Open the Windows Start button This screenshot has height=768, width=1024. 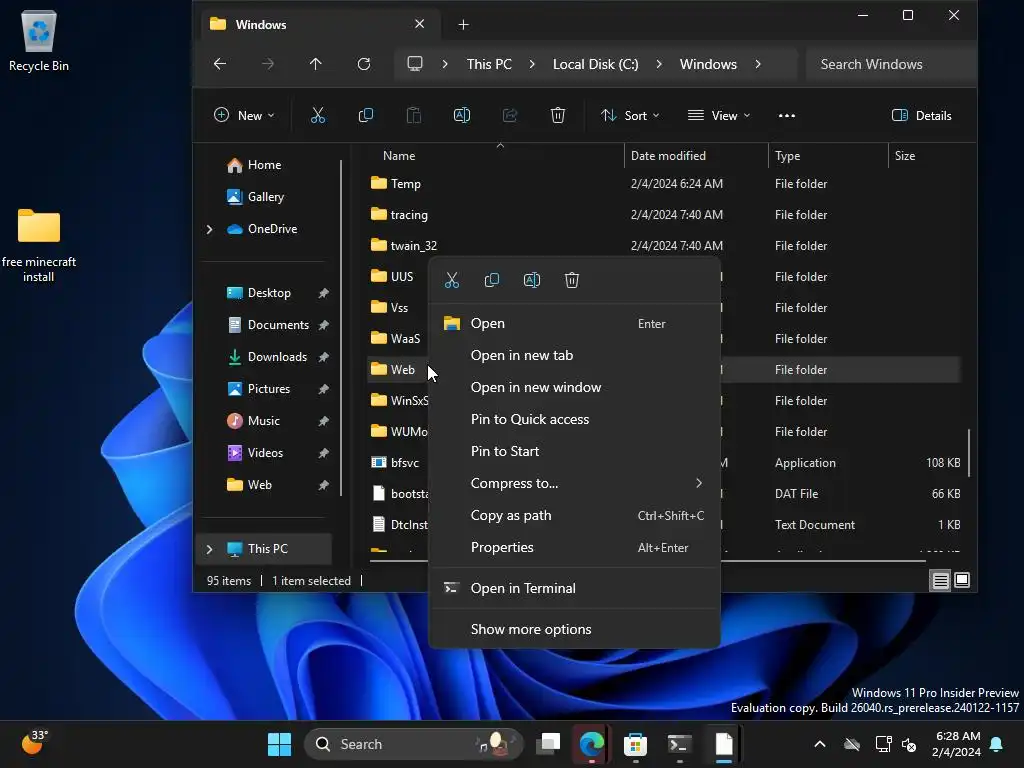click(x=280, y=744)
